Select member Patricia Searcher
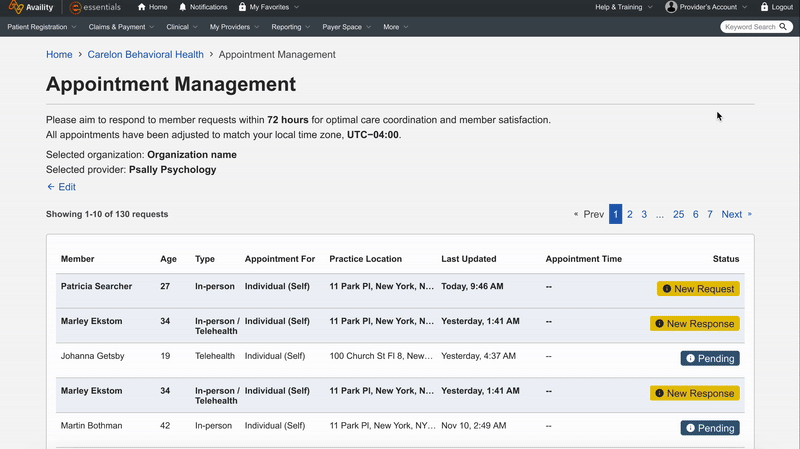 (x=96, y=286)
